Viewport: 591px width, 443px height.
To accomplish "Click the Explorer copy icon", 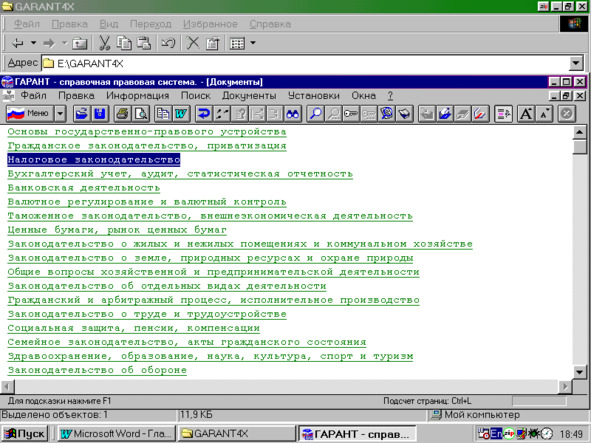I will click(x=124, y=43).
